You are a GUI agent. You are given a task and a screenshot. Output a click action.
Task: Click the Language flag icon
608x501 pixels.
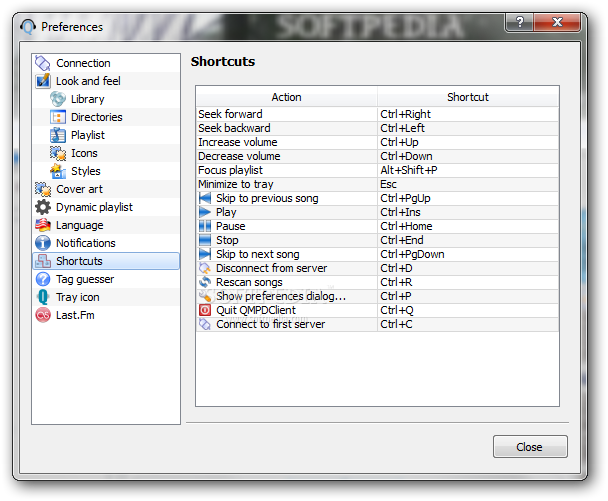43,225
